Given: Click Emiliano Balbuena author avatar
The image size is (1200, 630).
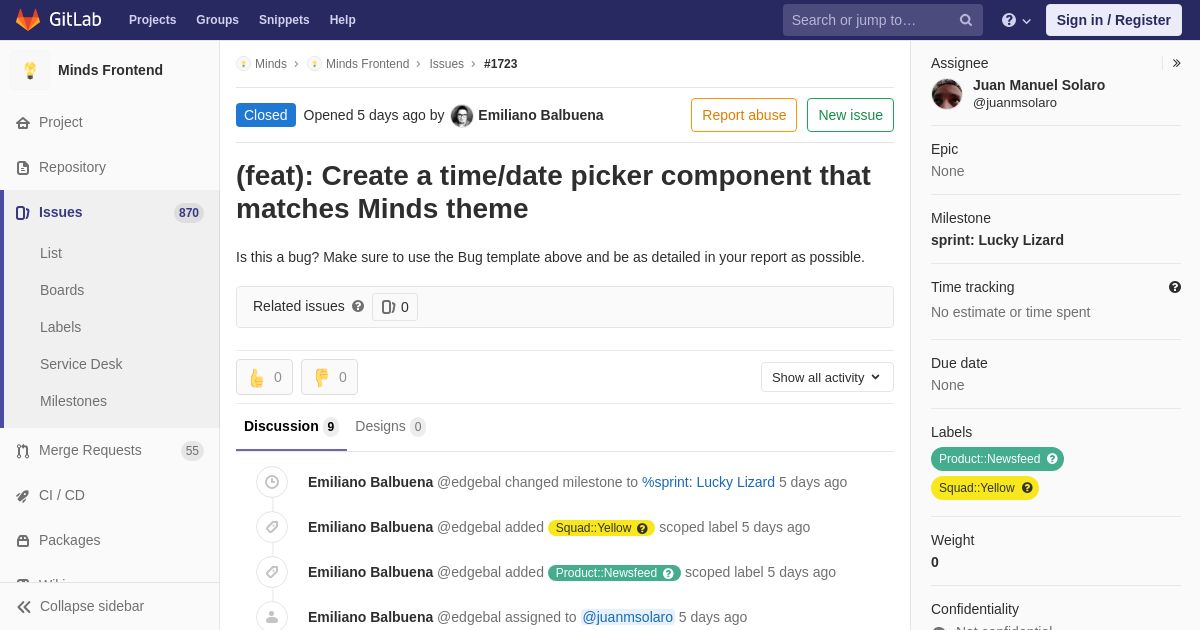Looking at the screenshot, I should pos(462,116).
